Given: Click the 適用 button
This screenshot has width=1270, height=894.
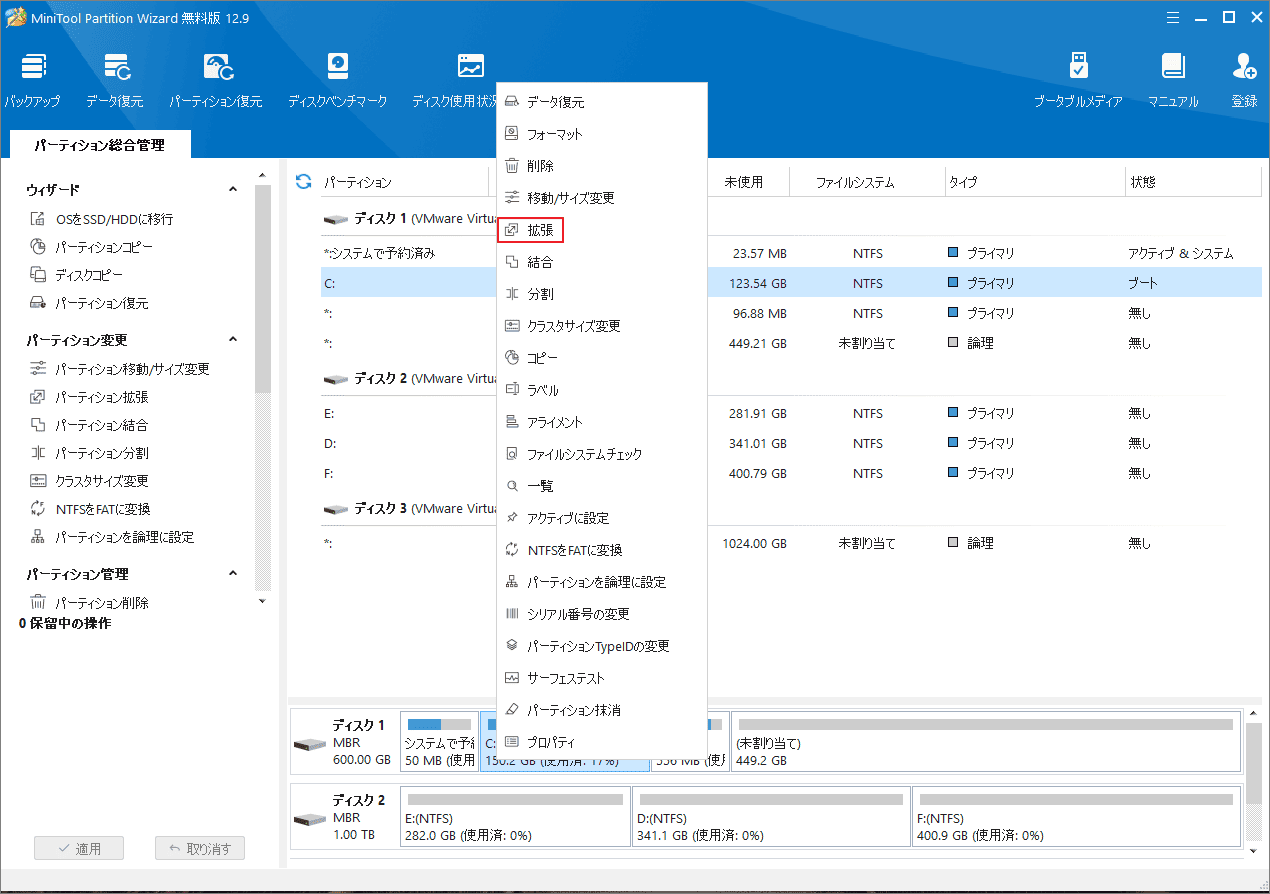Looking at the screenshot, I should 79,848.
